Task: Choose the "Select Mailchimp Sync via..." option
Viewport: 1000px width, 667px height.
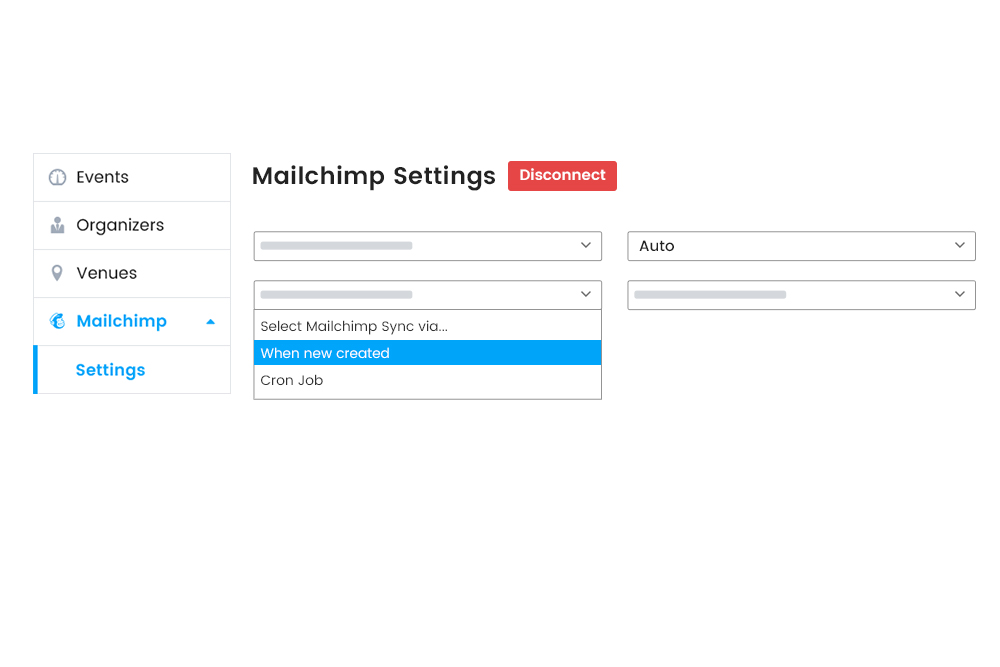Action: click(x=354, y=326)
